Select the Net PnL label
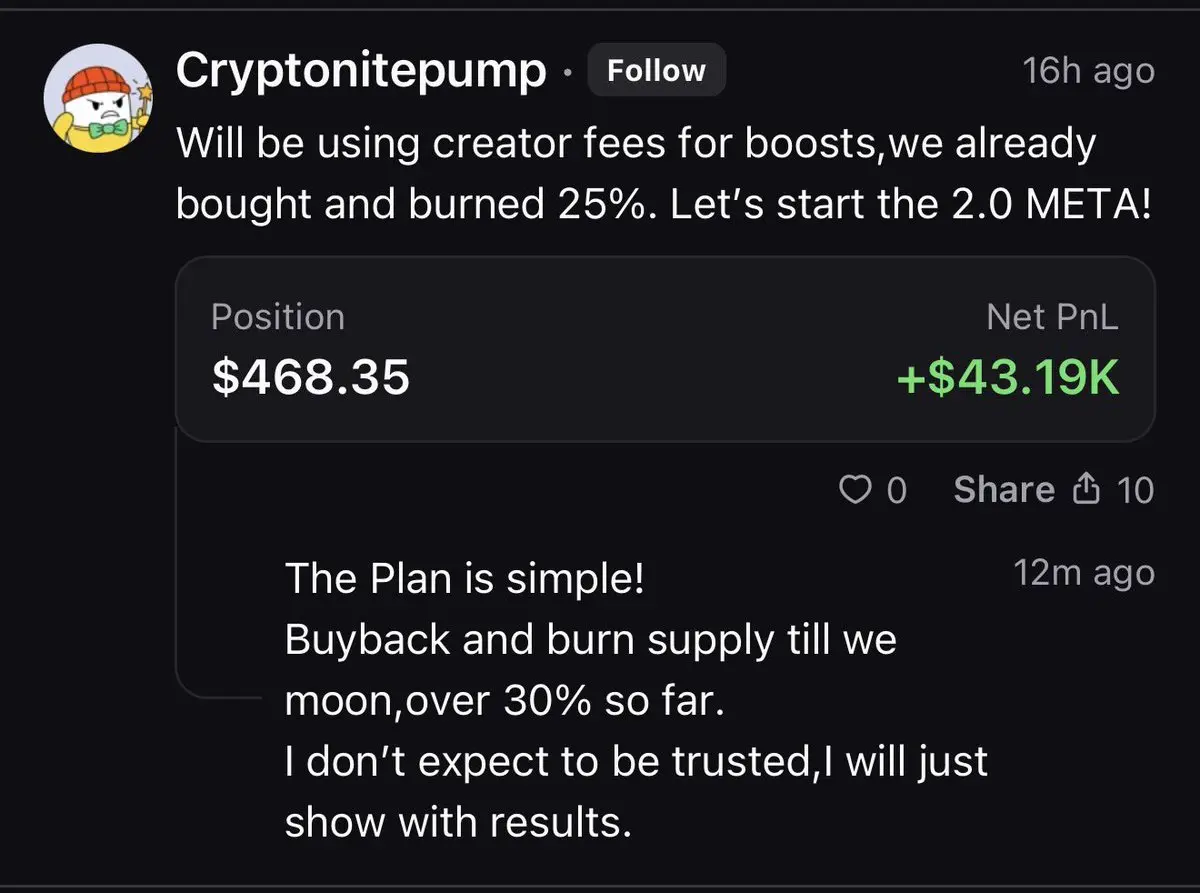1200x893 pixels. [1052, 317]
